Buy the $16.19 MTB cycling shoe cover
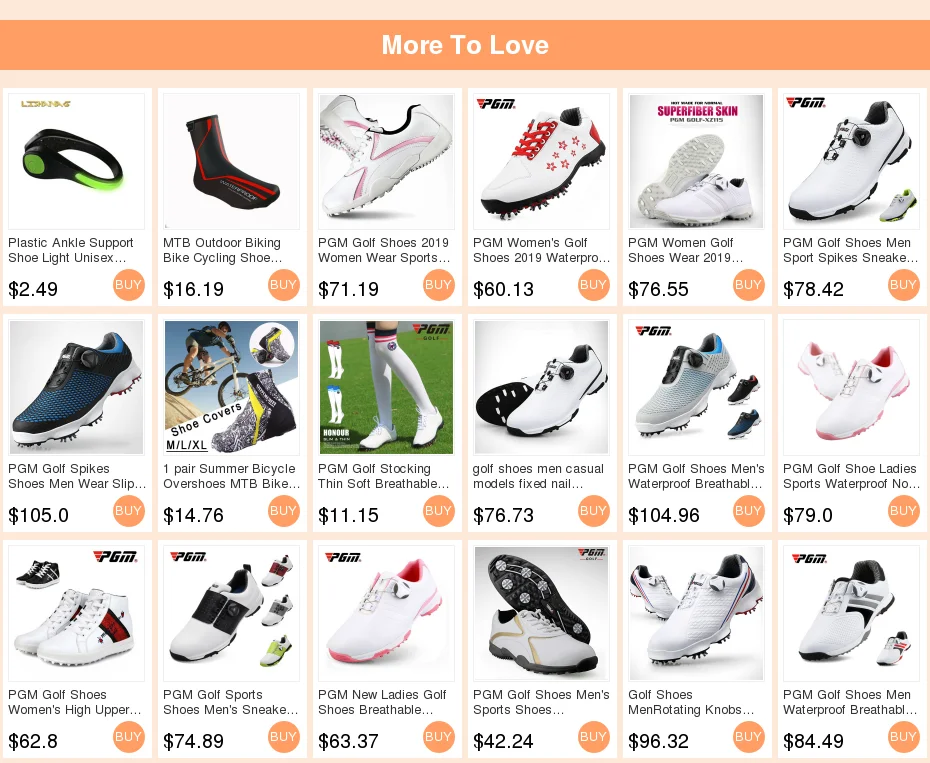Screen dimensions: 930x763 284,285
